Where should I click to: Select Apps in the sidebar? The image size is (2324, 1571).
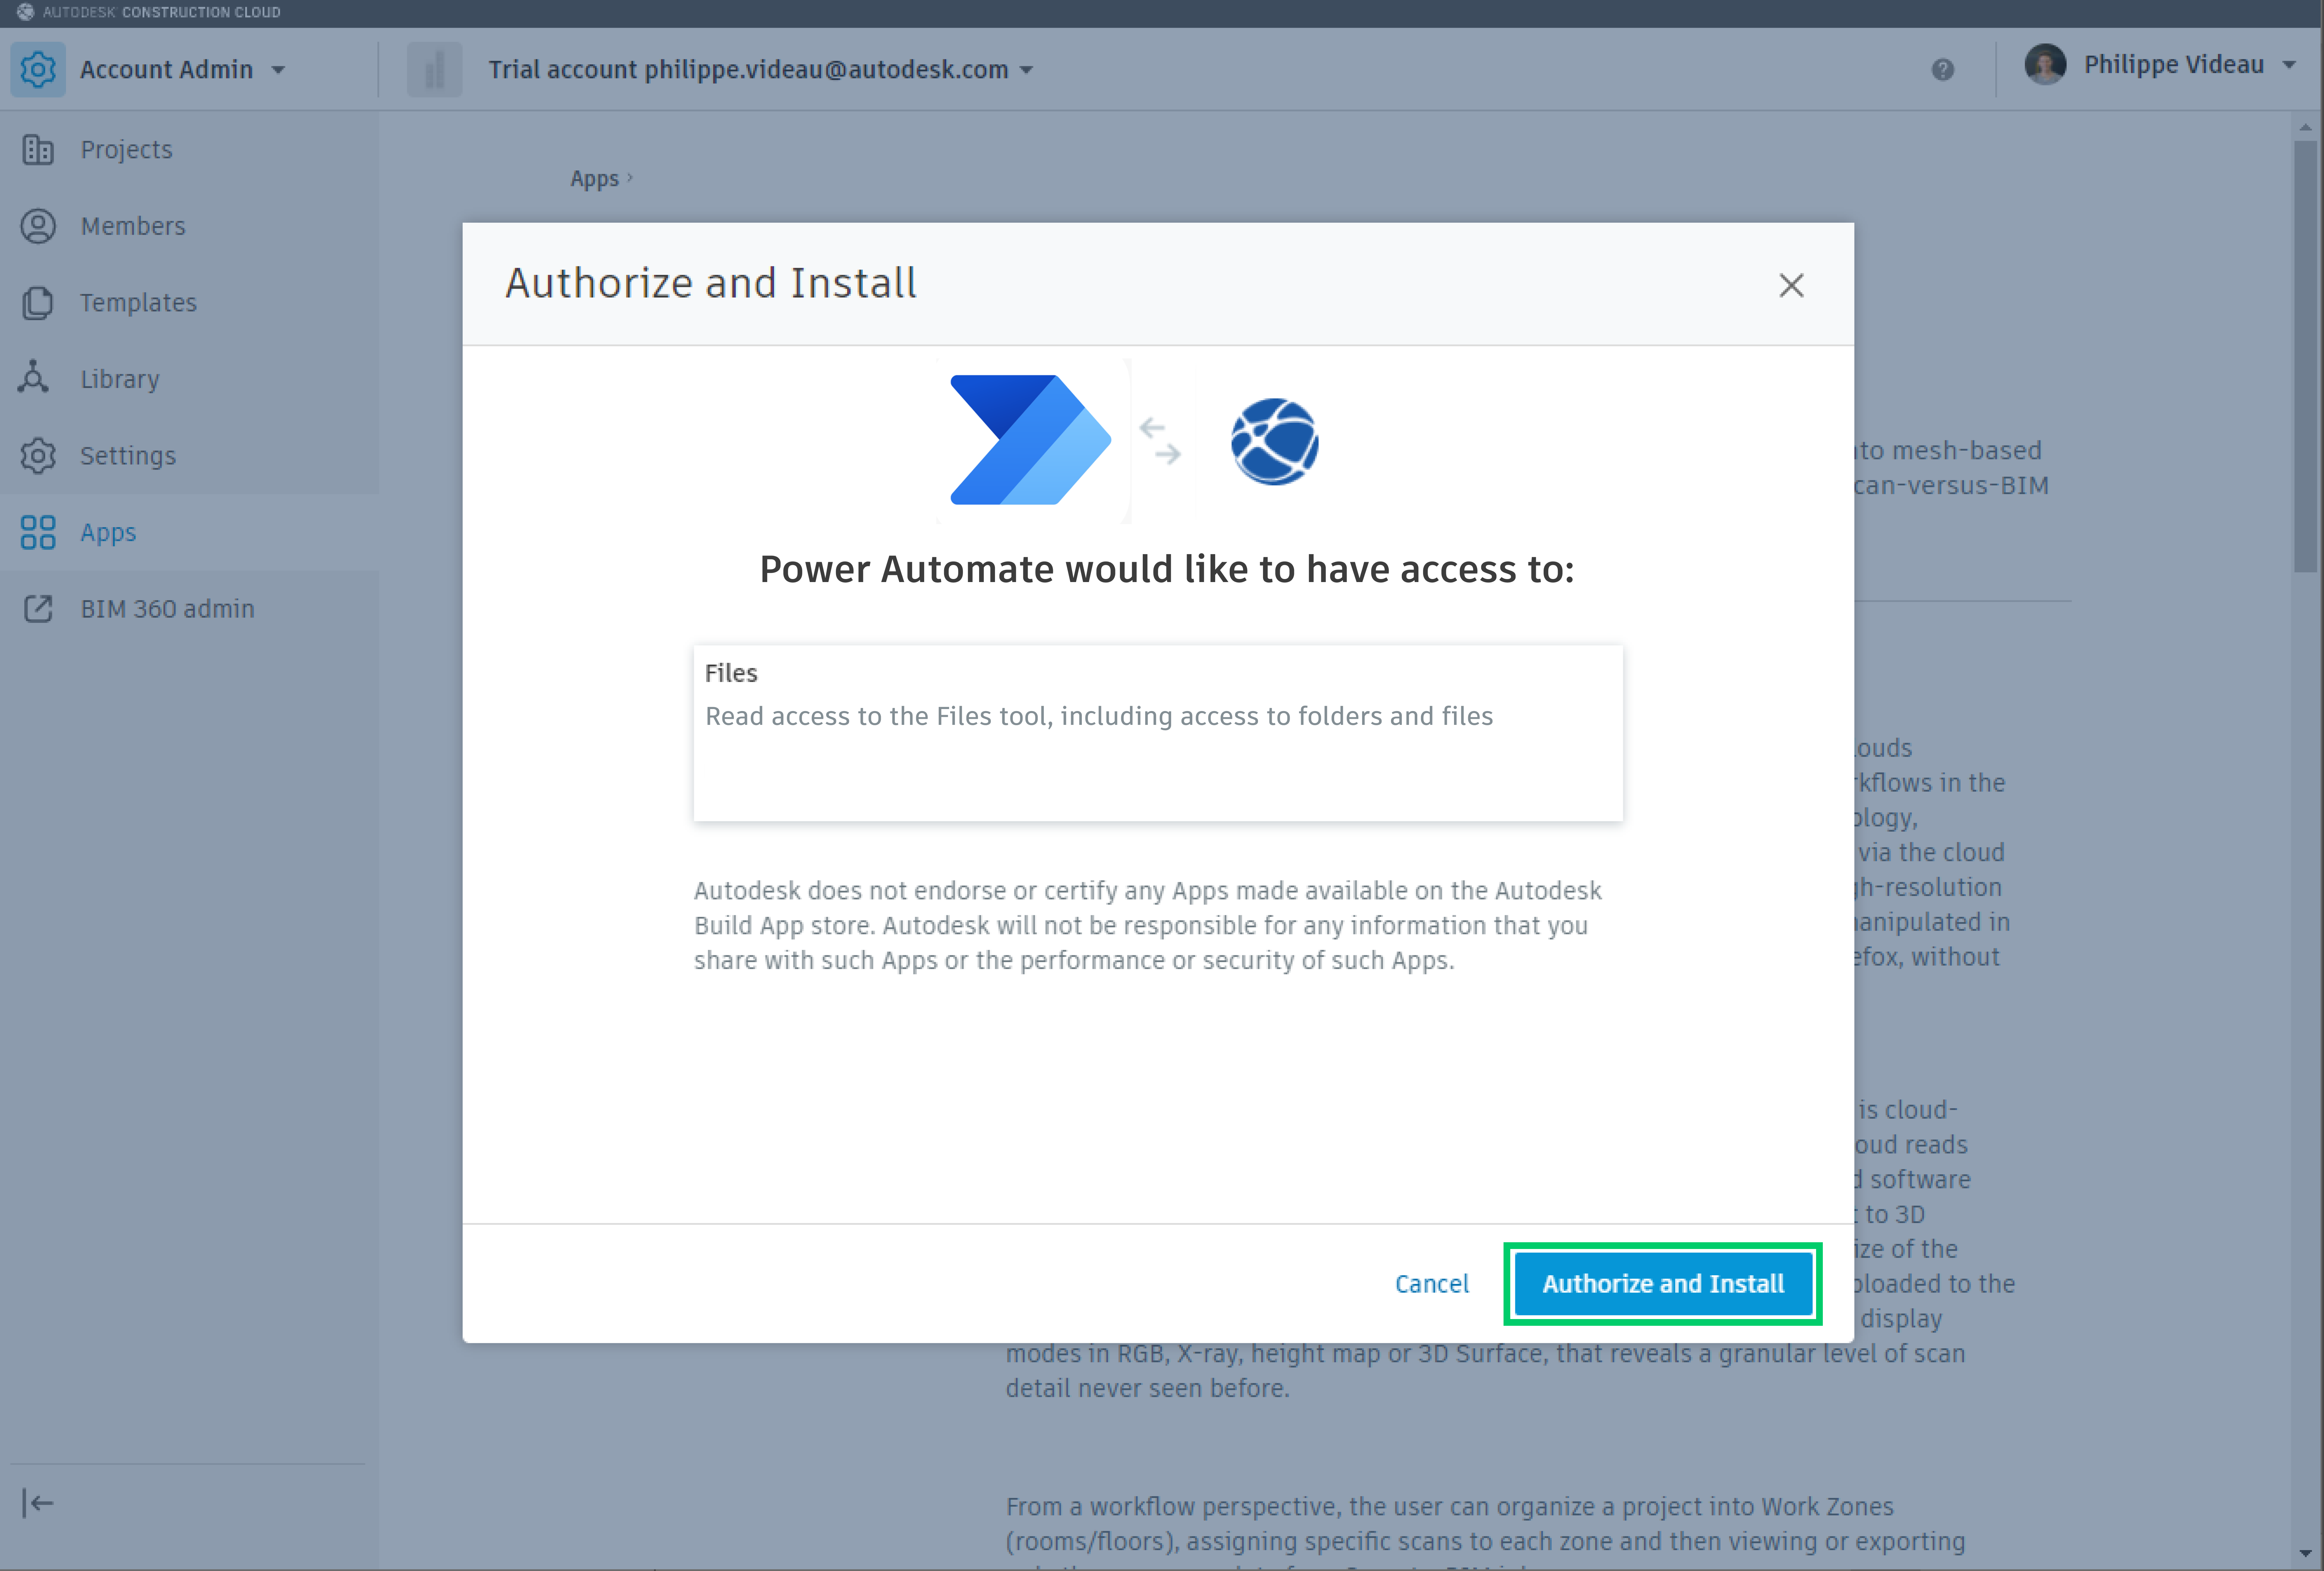click(x=190, y=532)
